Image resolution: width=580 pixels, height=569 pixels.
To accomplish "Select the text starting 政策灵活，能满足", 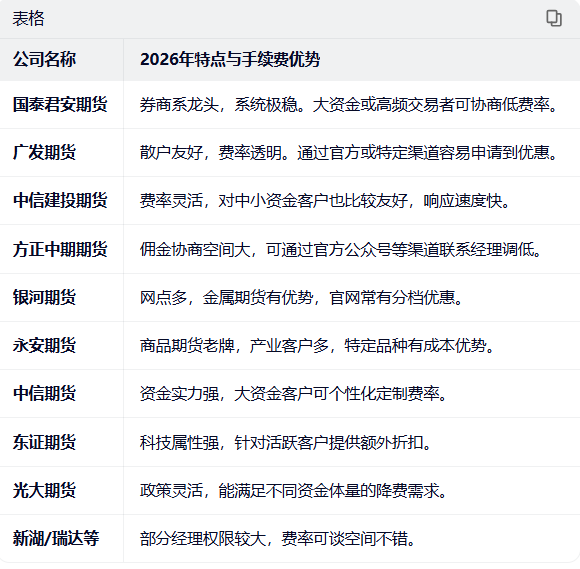I will pos(293,491).
